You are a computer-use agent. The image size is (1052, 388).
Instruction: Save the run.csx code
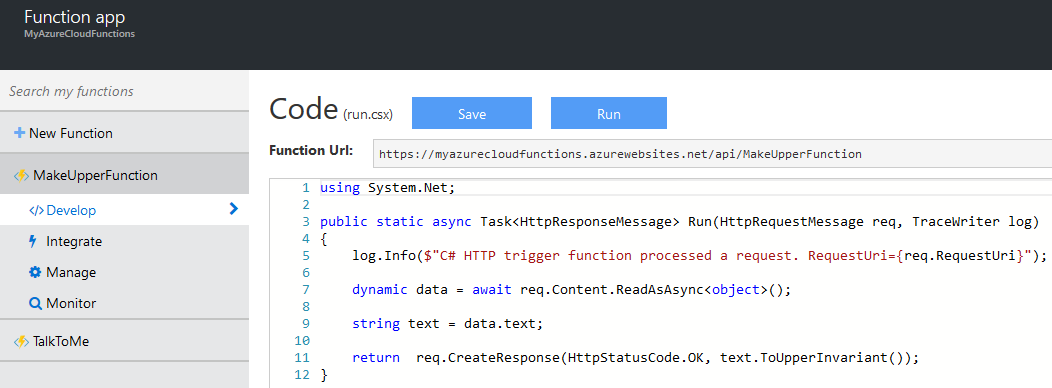(x=472, y=113)
